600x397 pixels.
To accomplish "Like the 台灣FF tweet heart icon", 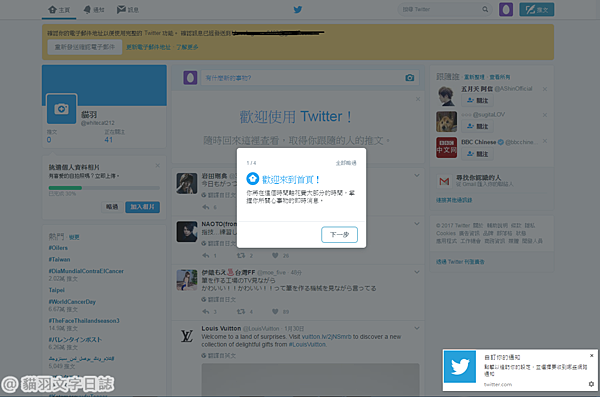I will click(x=275, y=312).
